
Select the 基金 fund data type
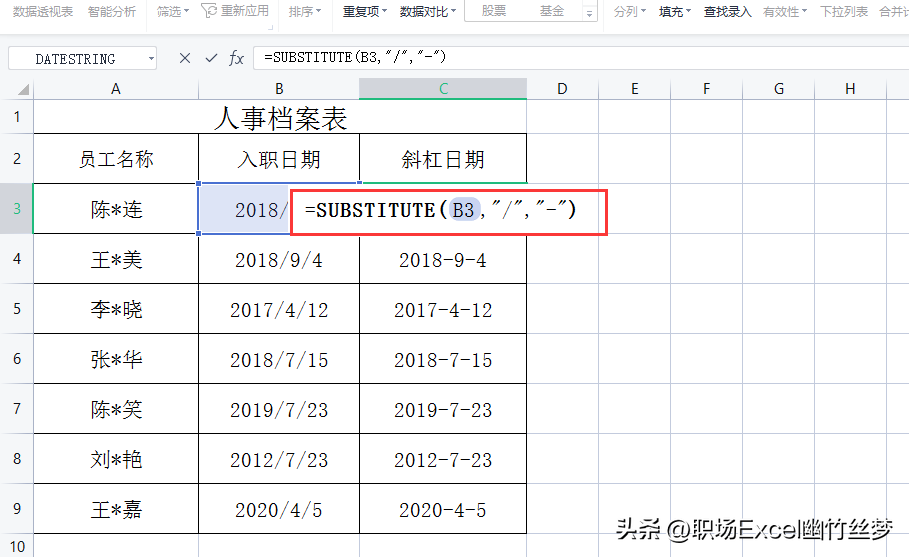[552, 10]
